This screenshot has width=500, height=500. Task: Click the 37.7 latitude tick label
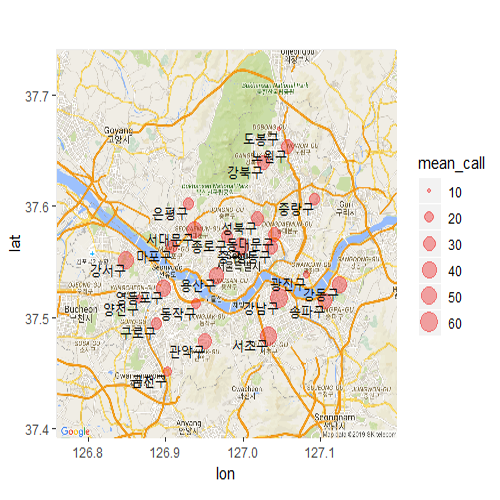[x=36, y=97]
